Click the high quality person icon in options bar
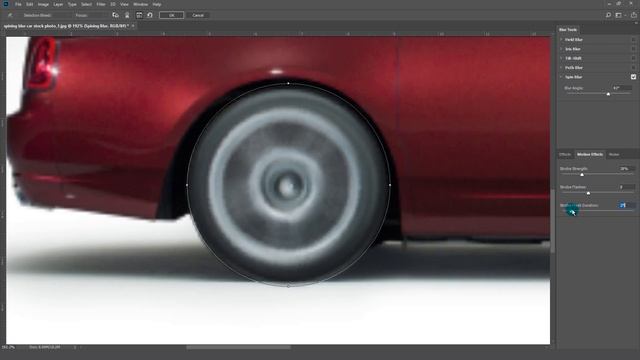 [127, 15]
